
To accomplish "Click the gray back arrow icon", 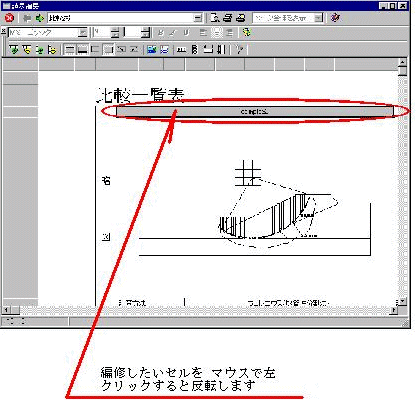I will pos(27,18).
